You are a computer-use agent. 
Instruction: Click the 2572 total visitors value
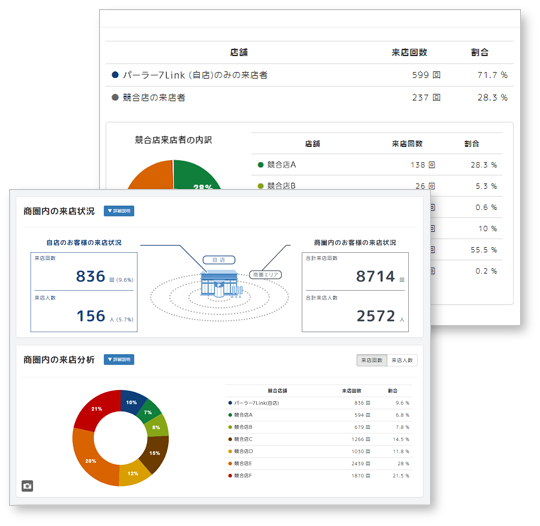point(376,316)
